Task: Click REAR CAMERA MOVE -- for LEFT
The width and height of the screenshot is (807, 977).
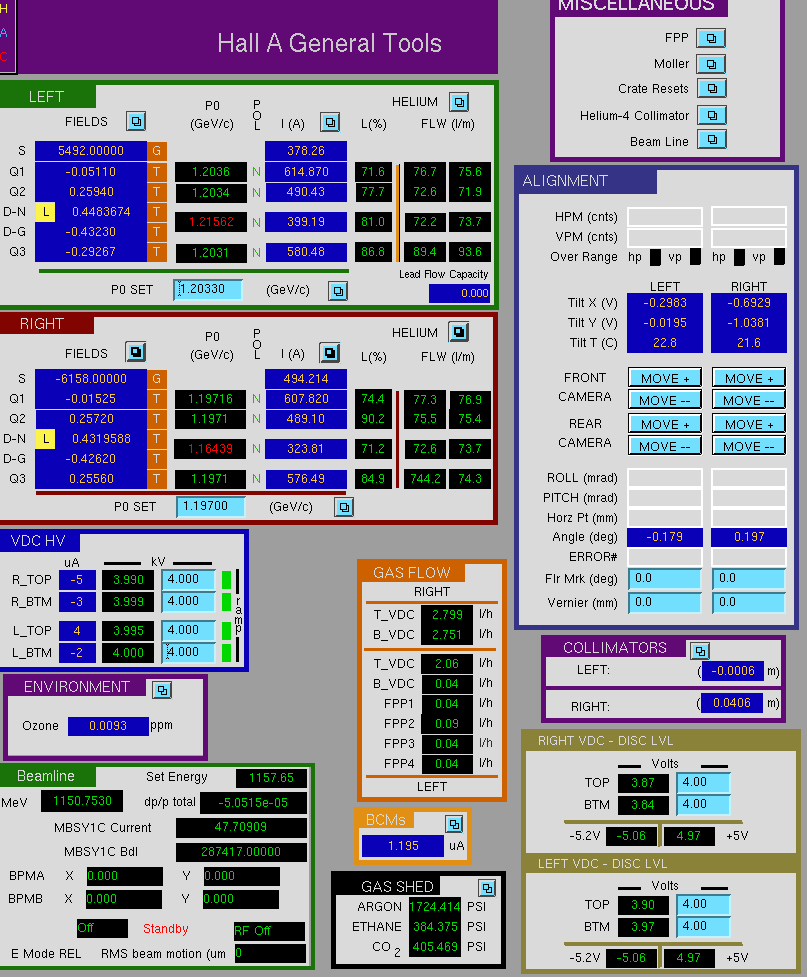Action: [x=665, y=446]
